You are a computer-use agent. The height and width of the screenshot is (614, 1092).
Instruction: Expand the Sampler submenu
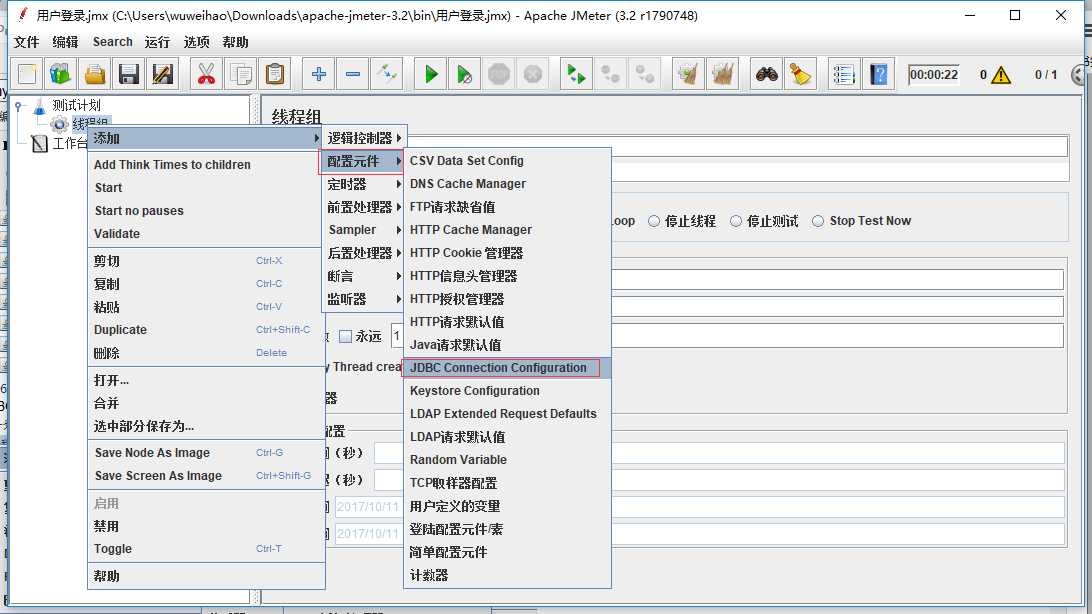click(363, 230)
